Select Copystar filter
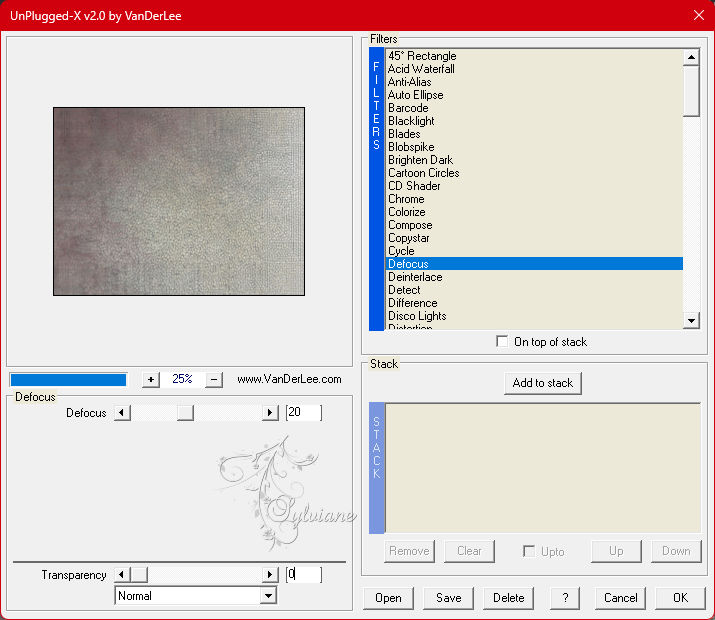Viewport: 715px width, 620px height. coord(534,238)
